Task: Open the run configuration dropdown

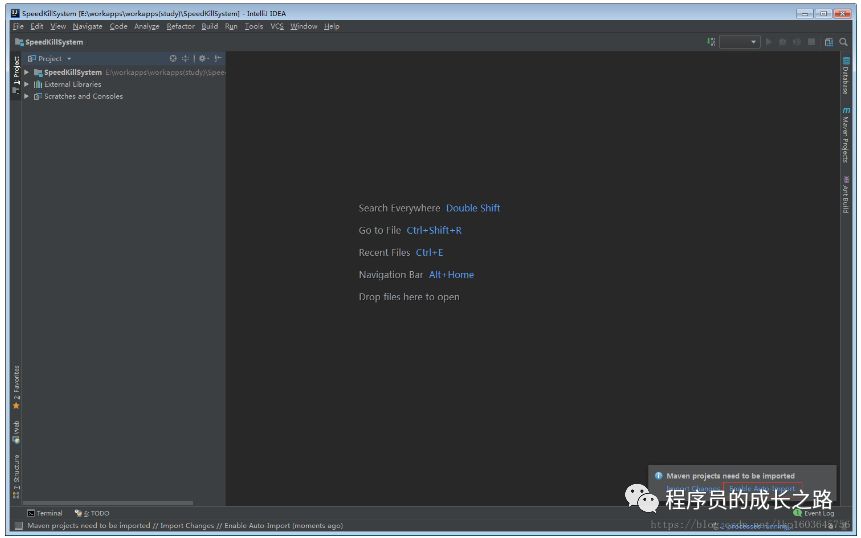Action: click(x=740, y=42)
